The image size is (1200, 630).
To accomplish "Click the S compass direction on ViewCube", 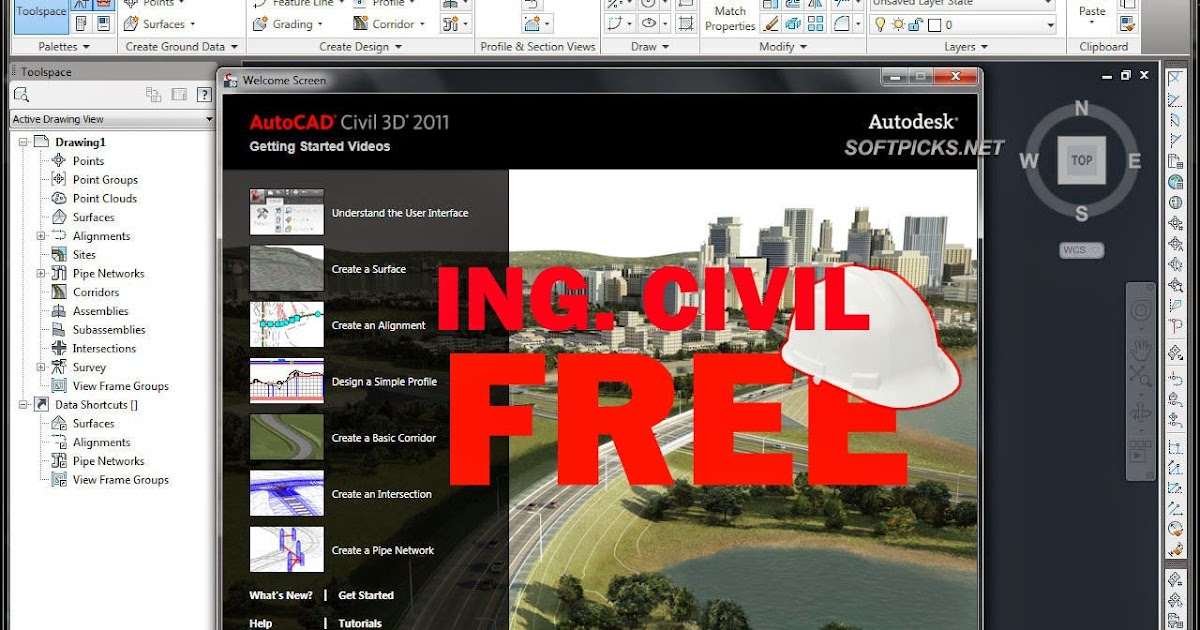I will click(1081, 213).
